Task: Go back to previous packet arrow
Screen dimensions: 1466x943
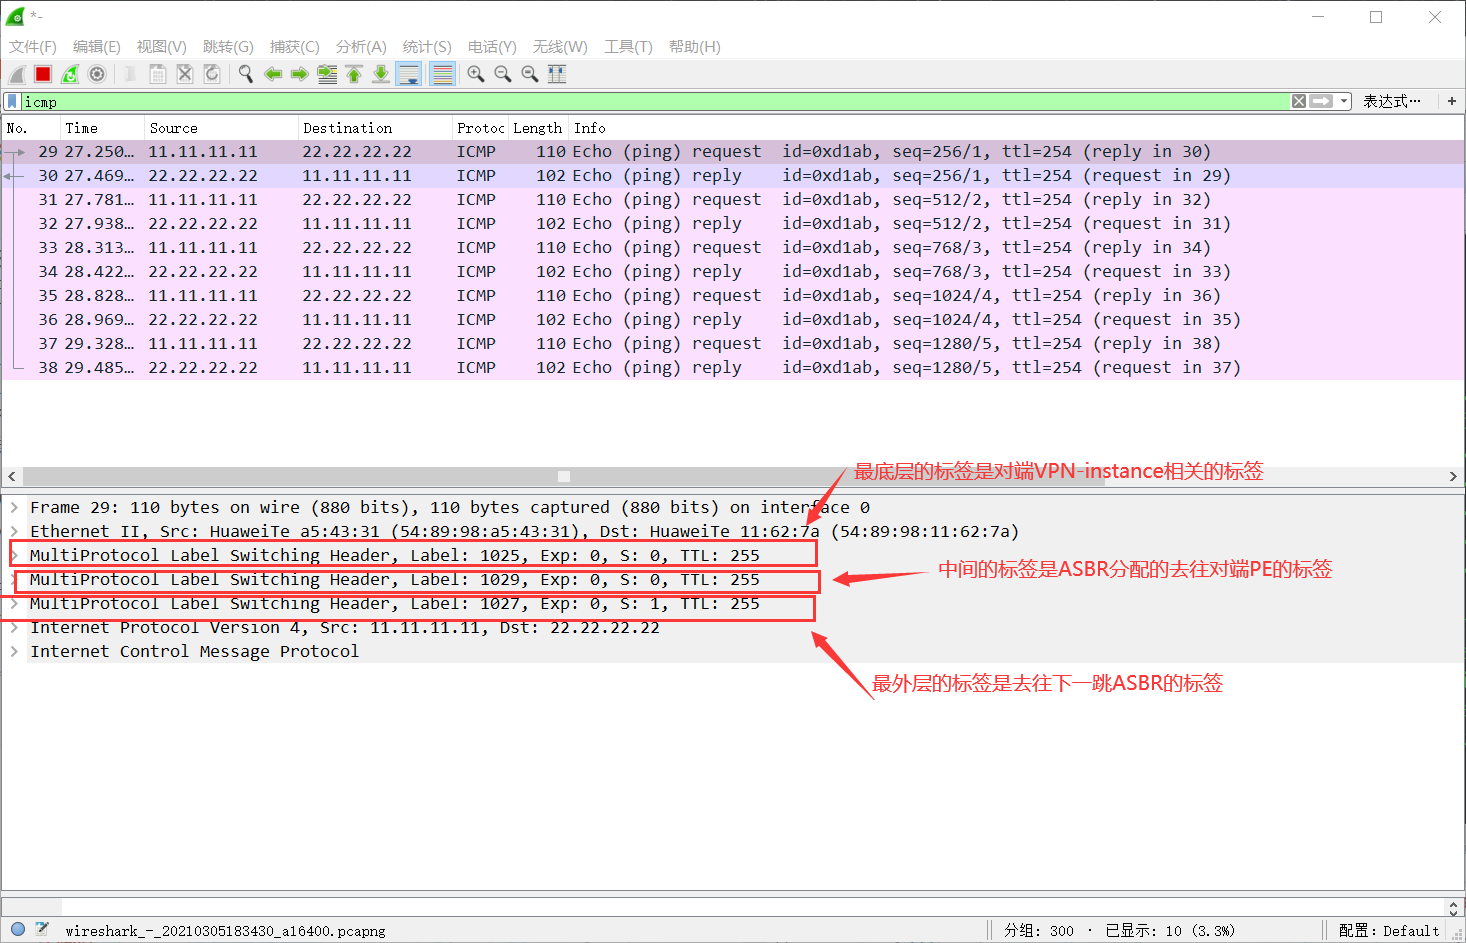Action: click(272, 74)
